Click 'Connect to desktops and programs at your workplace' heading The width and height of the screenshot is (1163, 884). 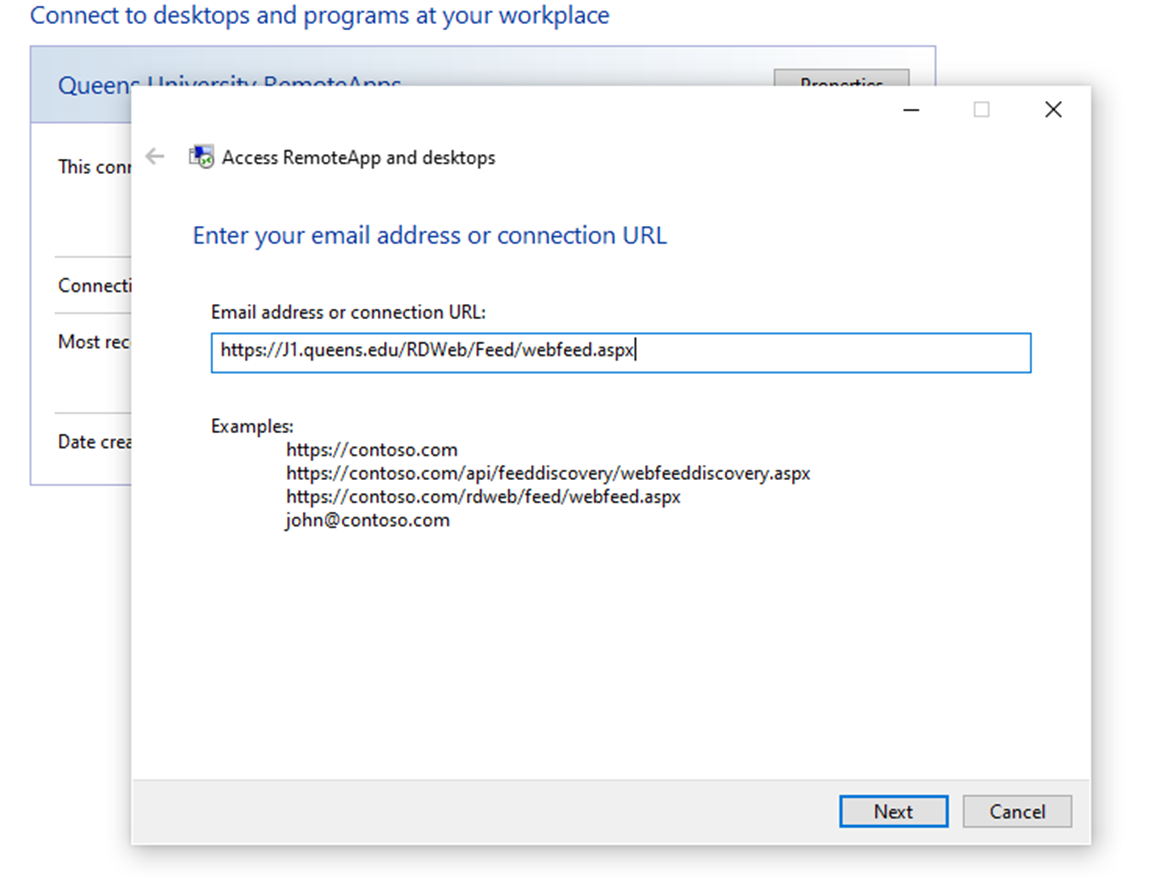(320, 15)
